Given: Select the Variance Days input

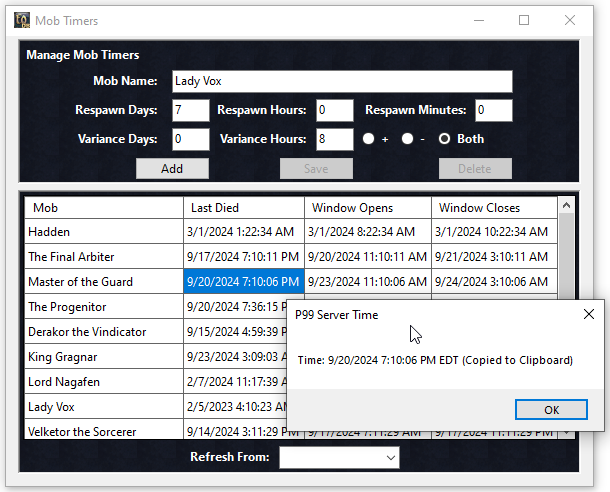Looking at the screenshot, I should tap(190, 139).
